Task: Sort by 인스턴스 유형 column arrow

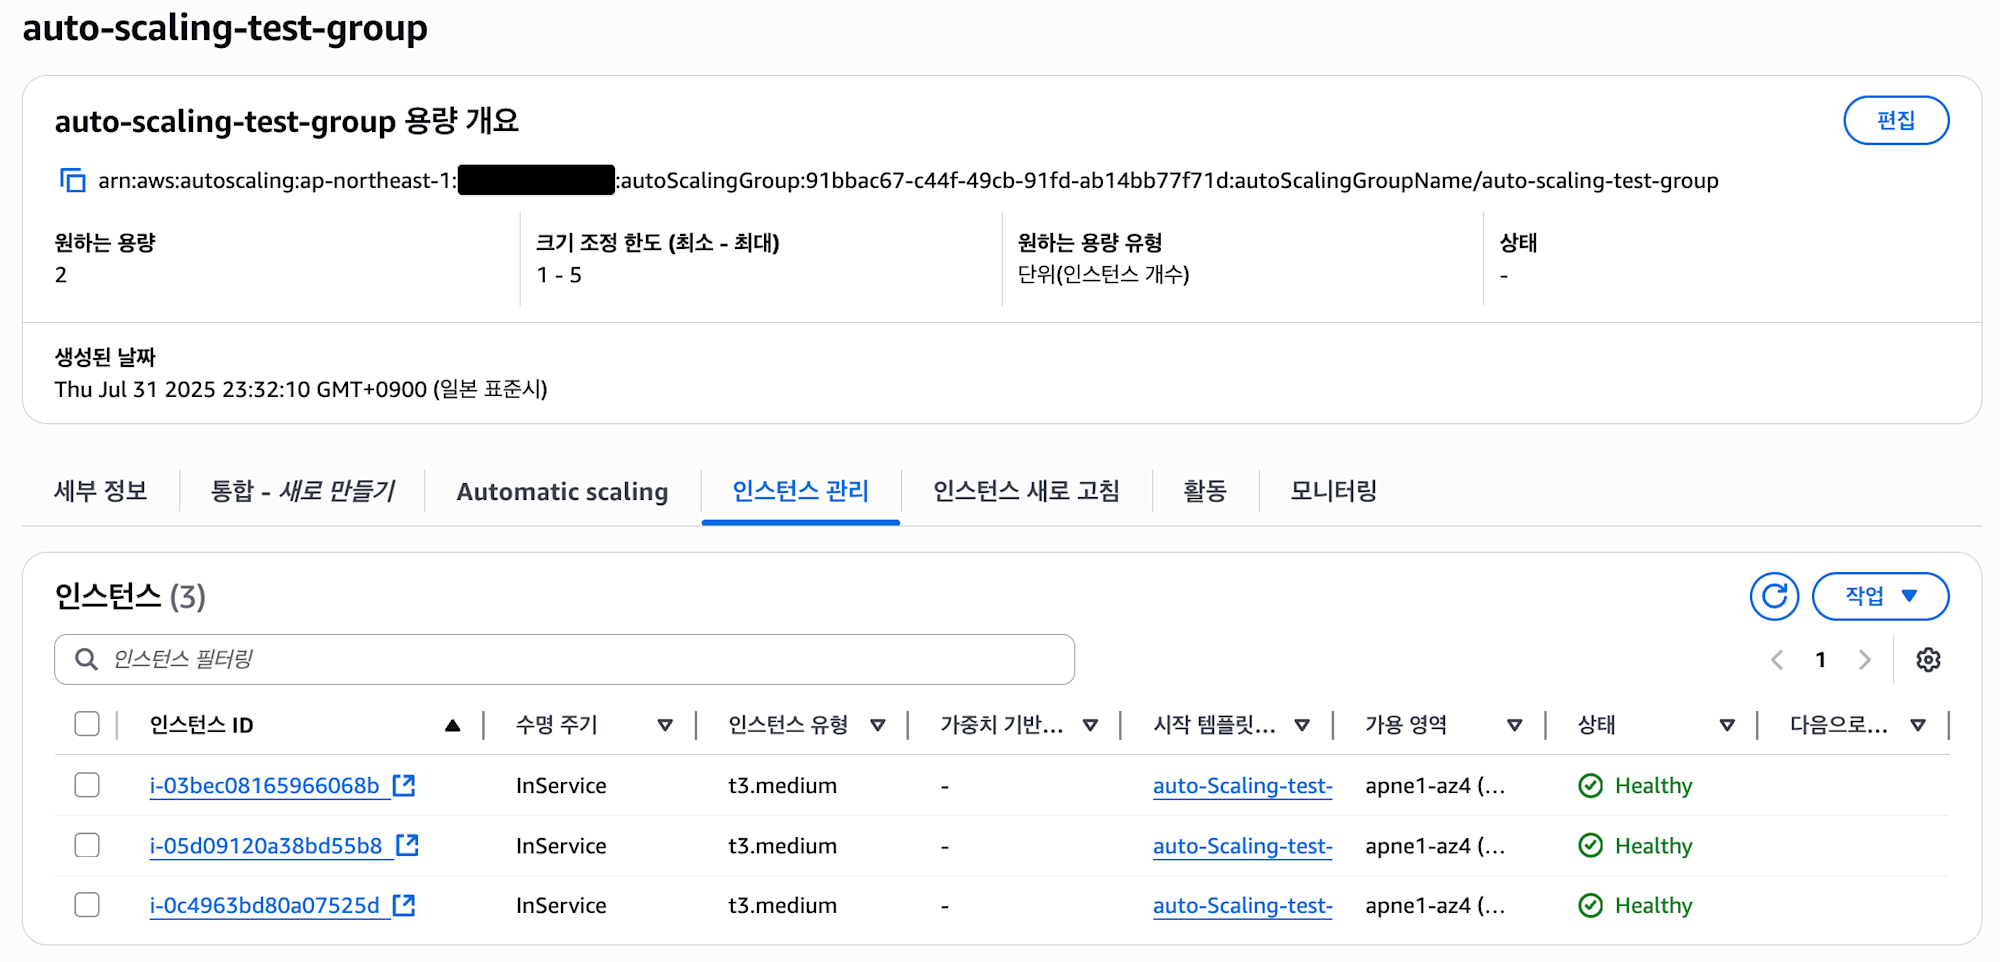Action: [x=878, y=726]
